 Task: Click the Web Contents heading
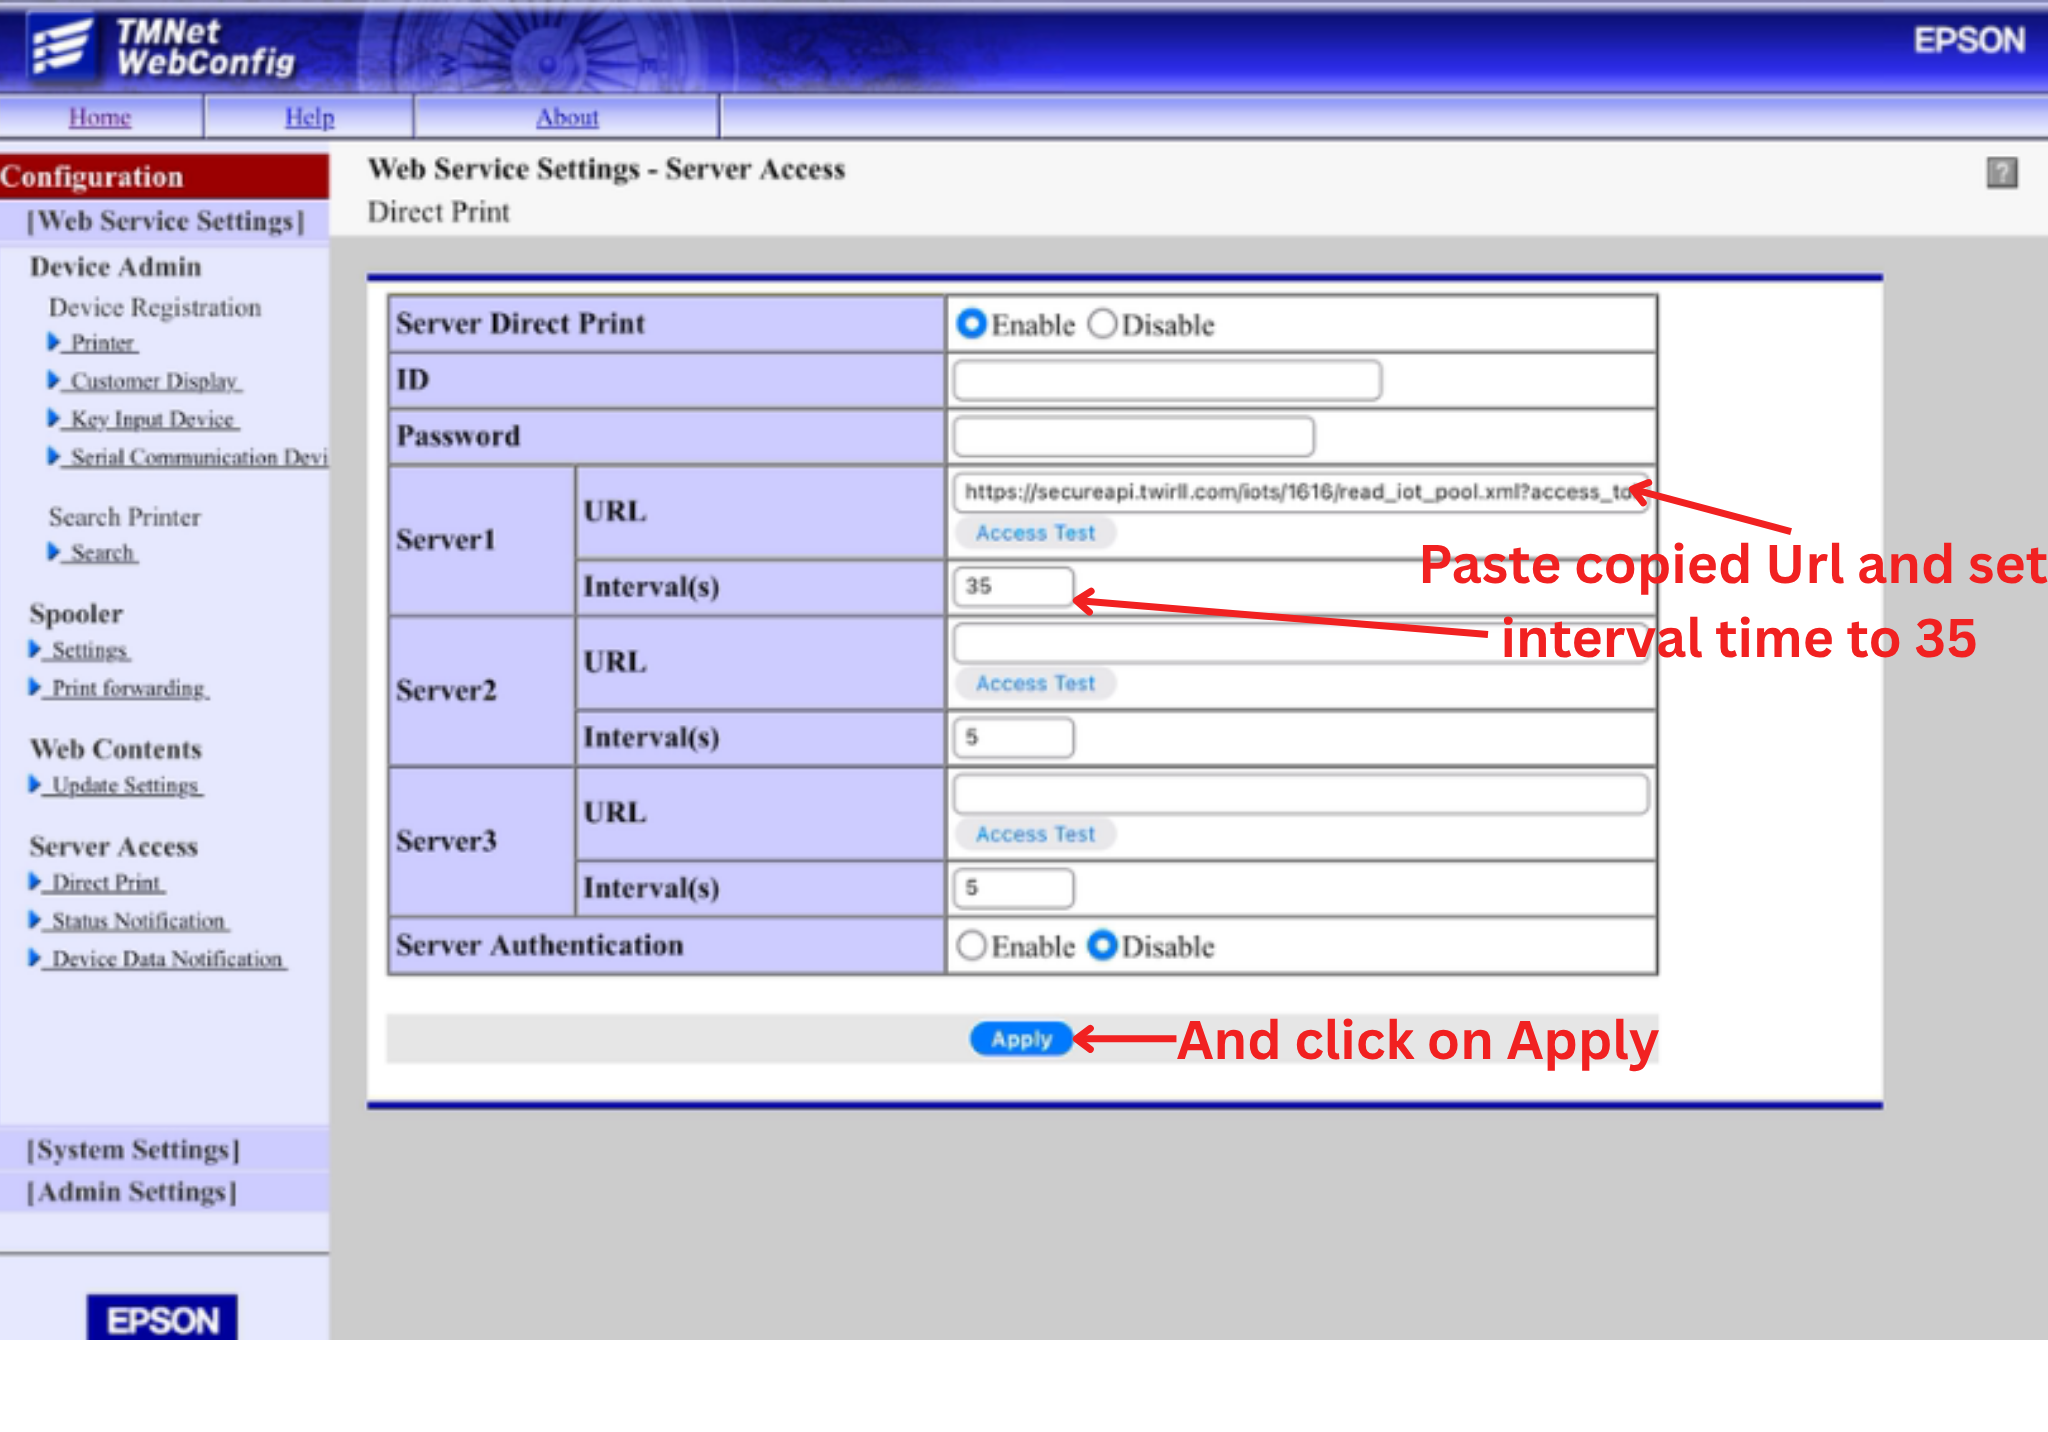[116, 749]
